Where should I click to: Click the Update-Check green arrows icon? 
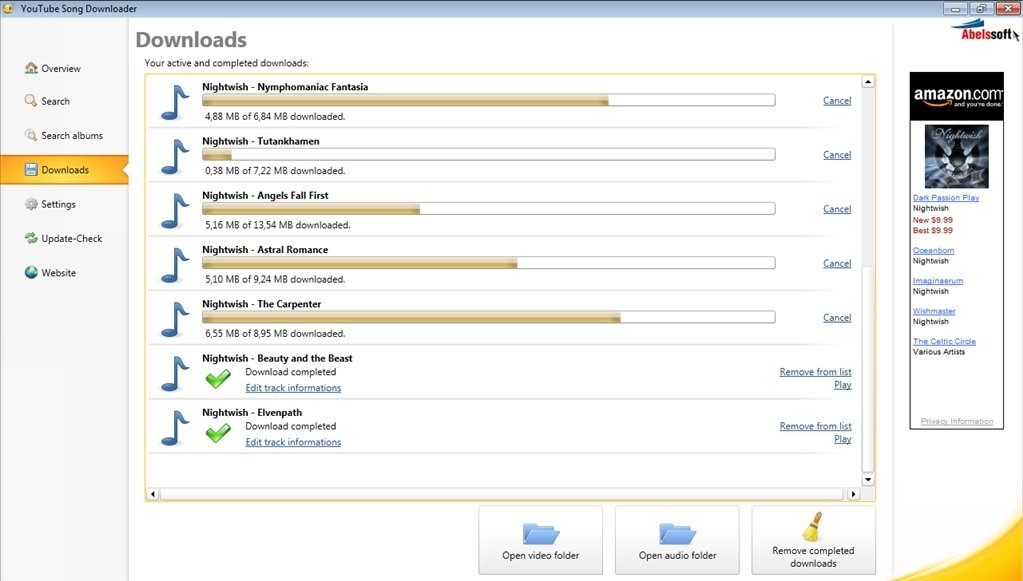click(31, 238)
